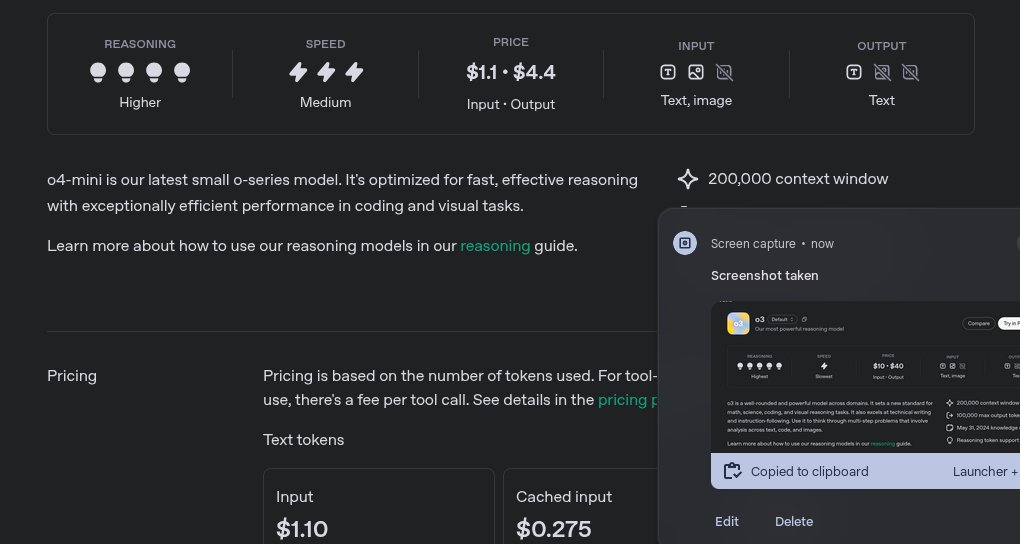Click the Copied to clipboard icon
Screen dimensions: 1020x544
point(732,471)
